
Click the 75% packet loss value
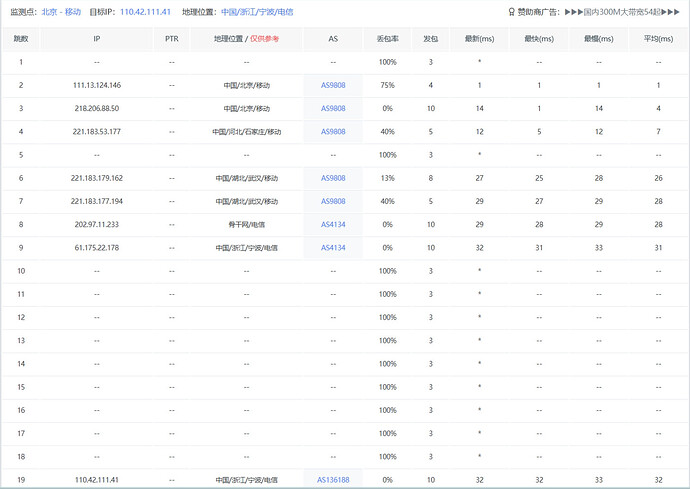388,85
